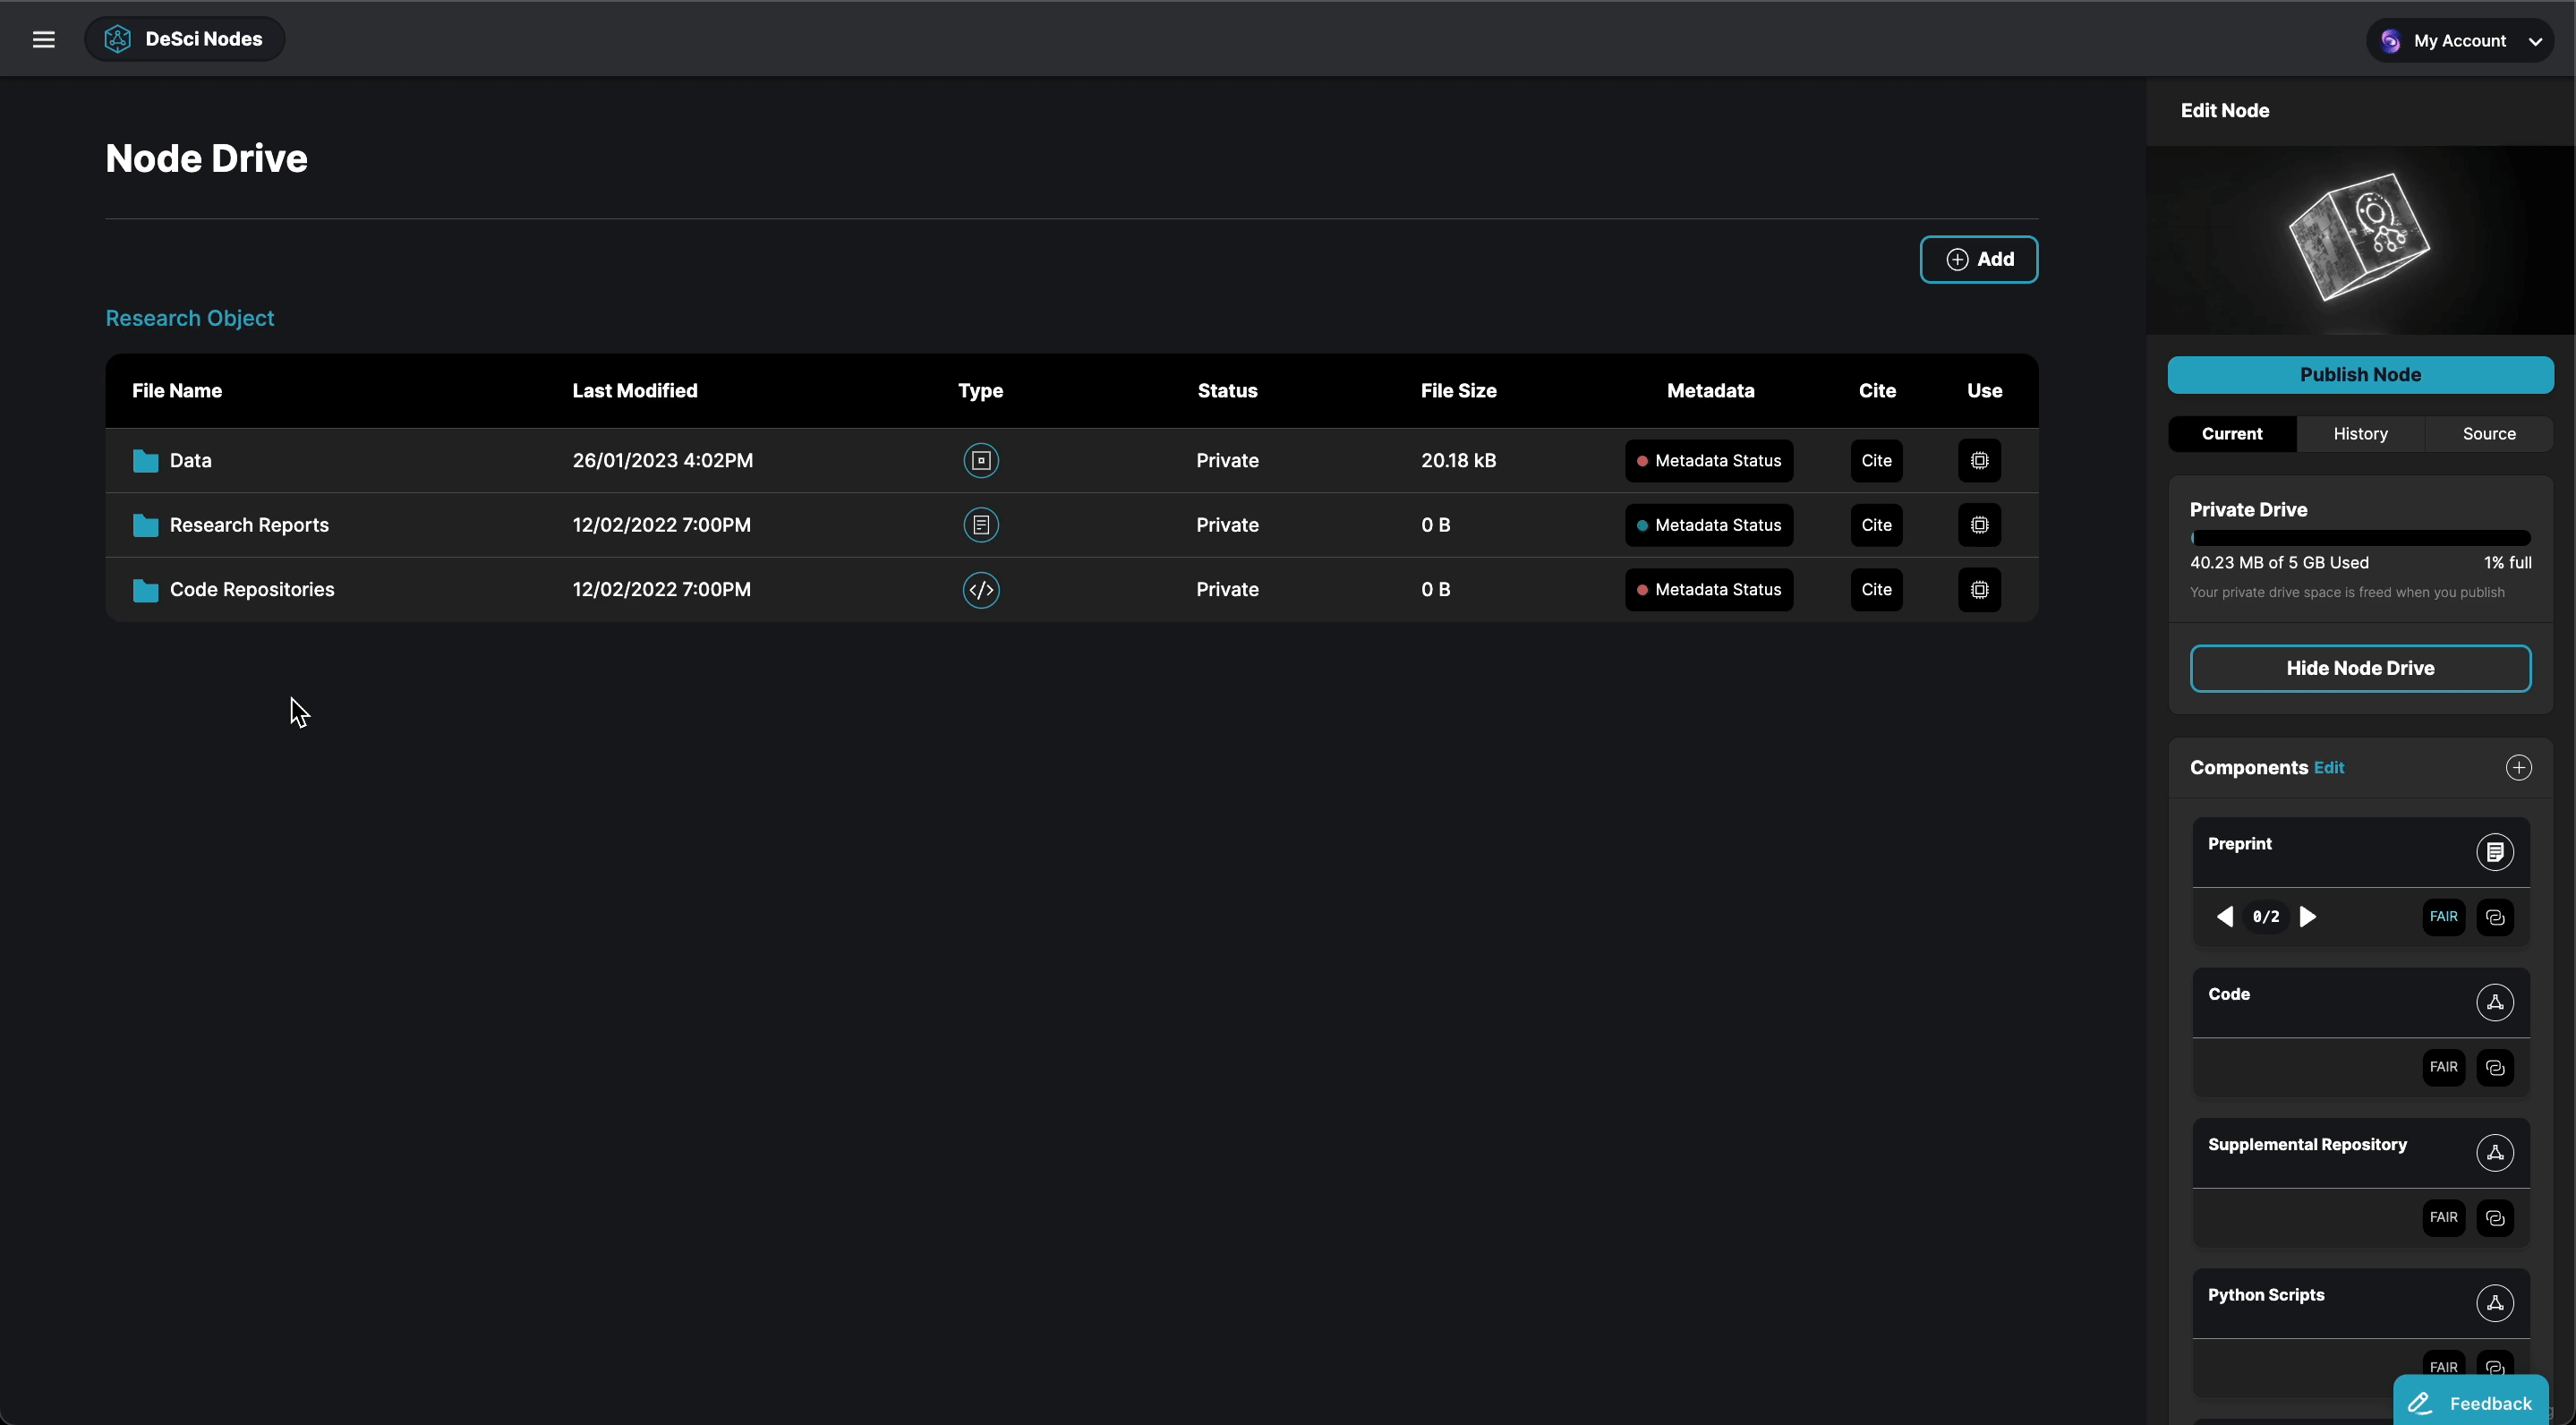
Task: Switch to the Source tab
Action: 2487,434
